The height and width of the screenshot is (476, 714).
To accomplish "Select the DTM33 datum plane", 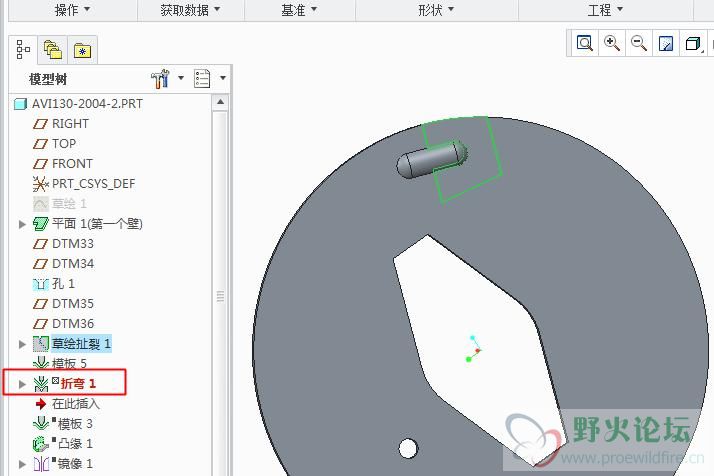I will pos(73,244).
